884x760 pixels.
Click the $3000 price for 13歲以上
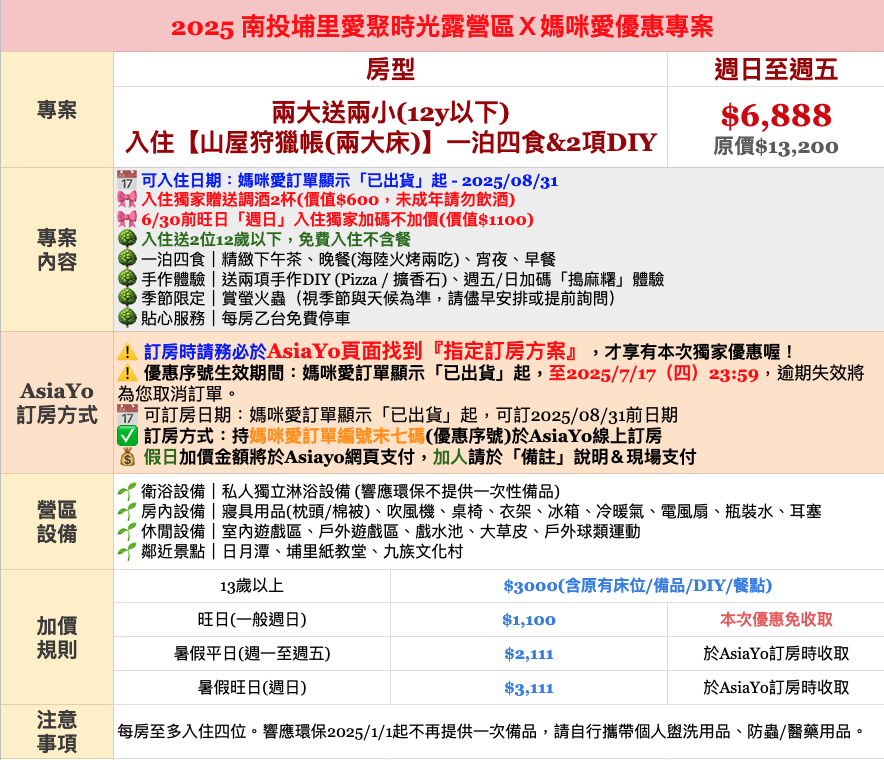click(x=637, y=586)
